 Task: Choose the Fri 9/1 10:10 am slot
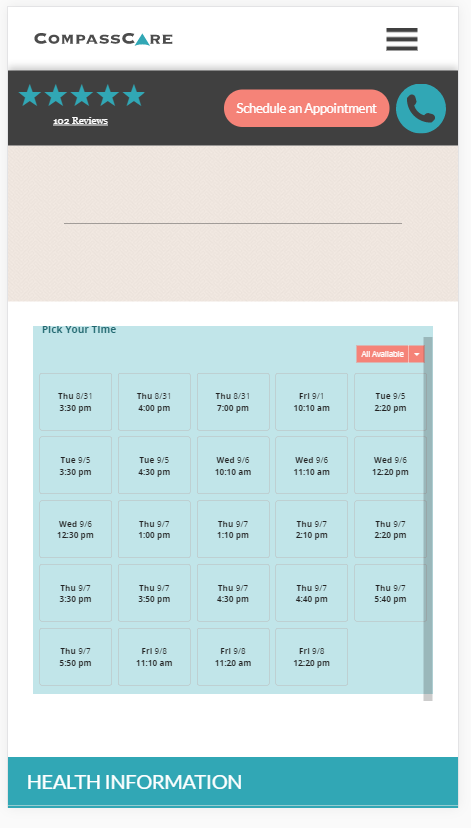[312, 402]
